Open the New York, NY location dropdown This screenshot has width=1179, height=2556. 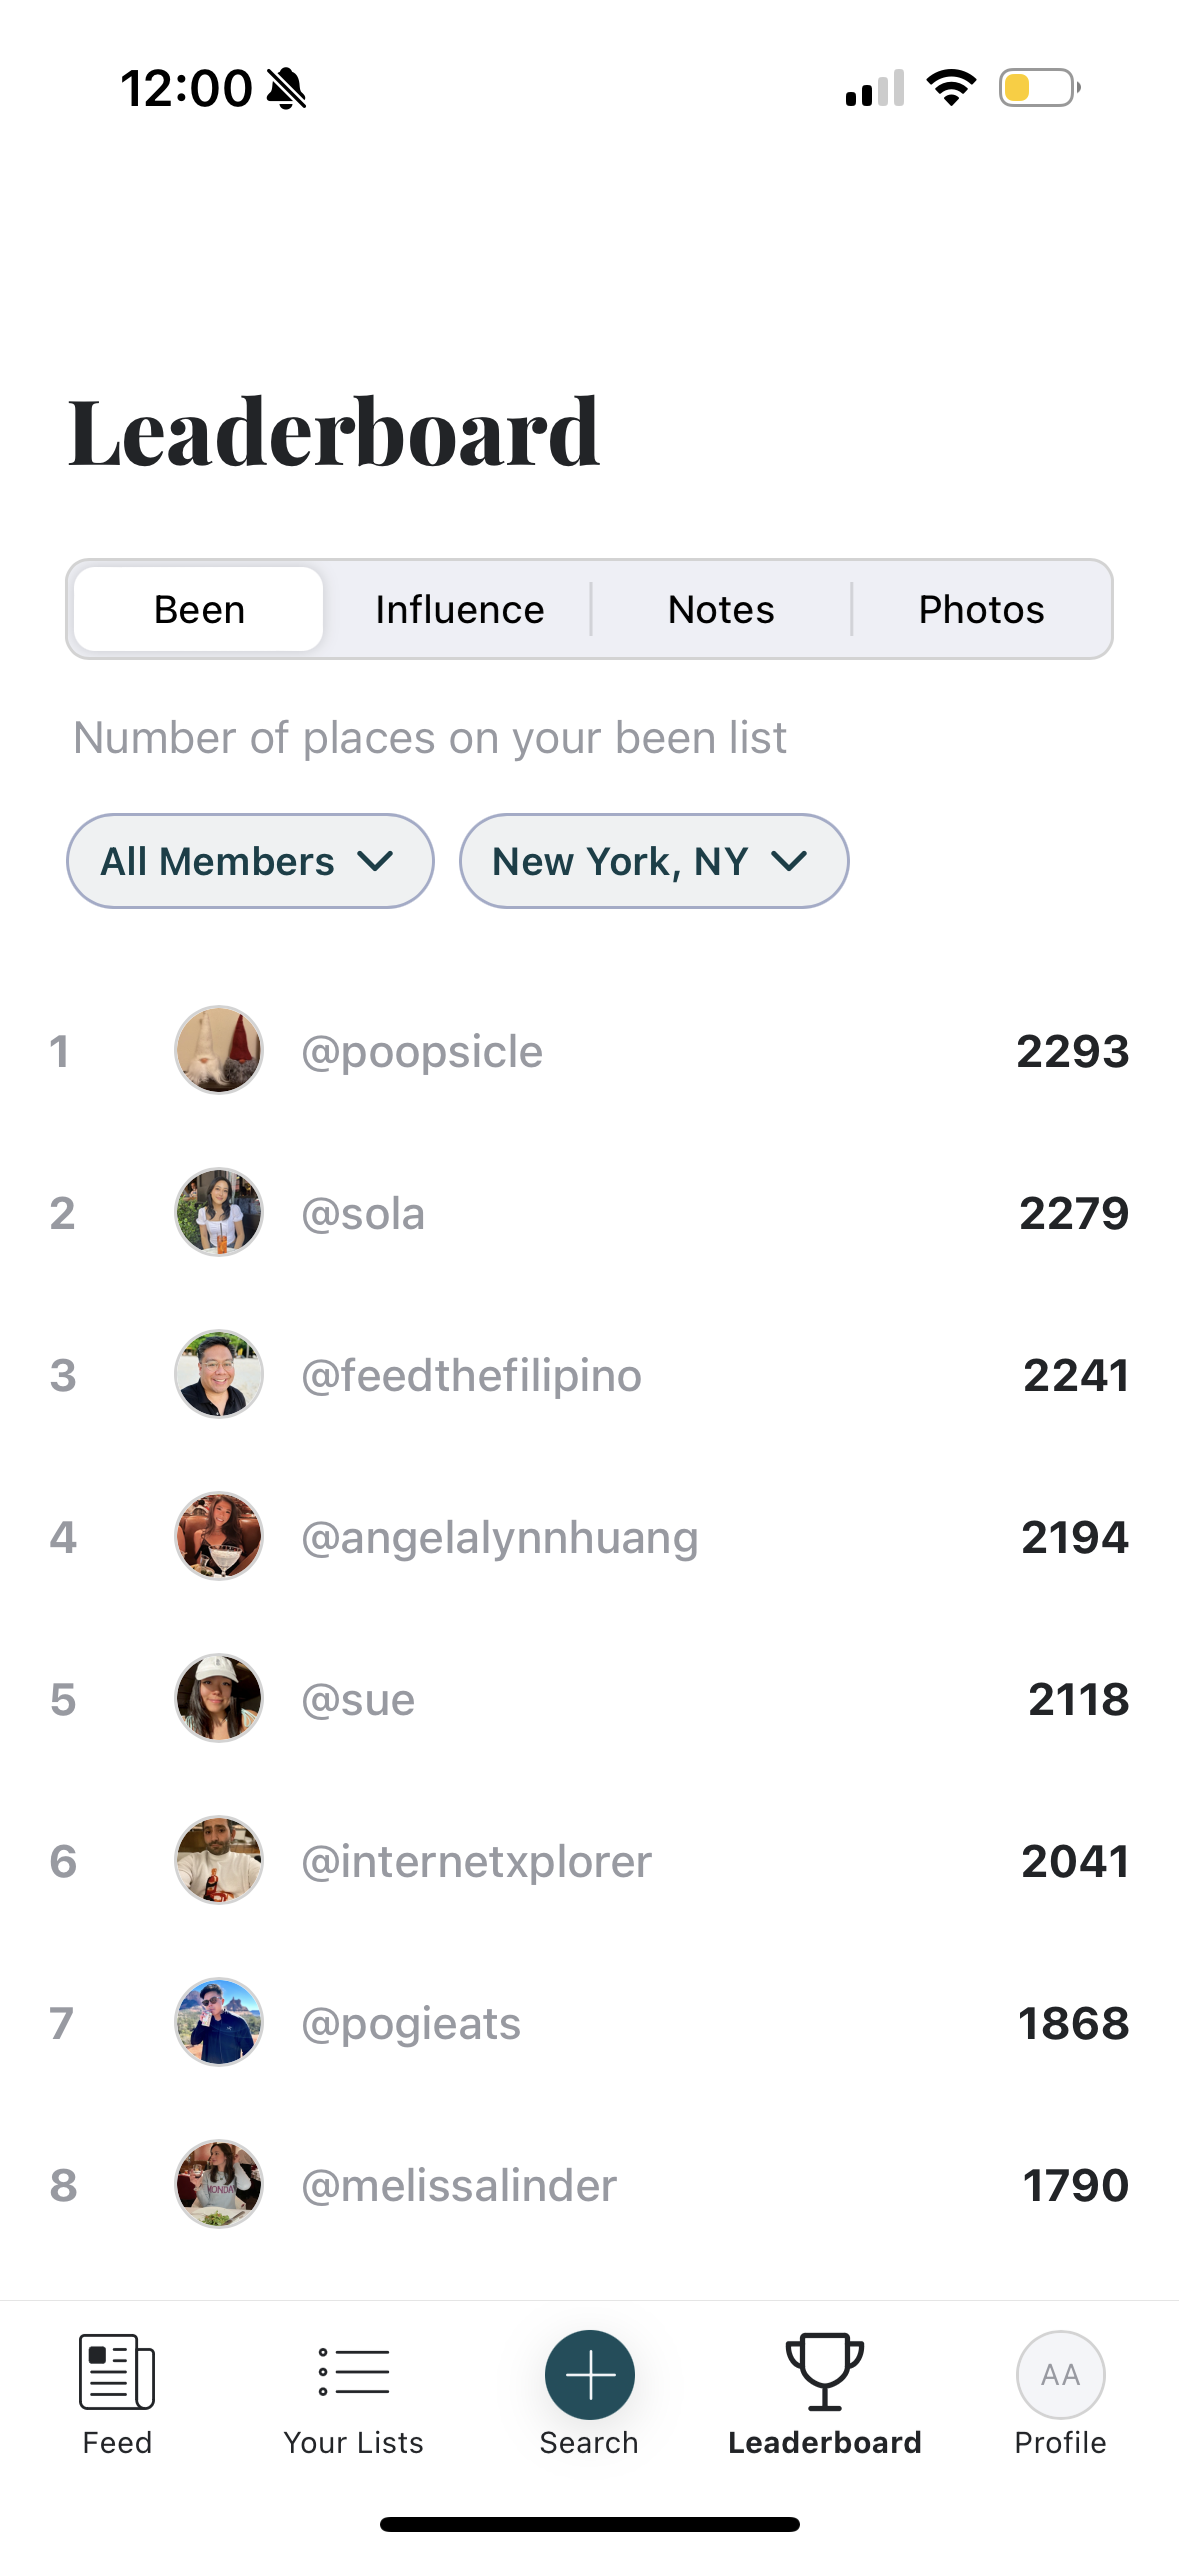(x=653, y=861)
